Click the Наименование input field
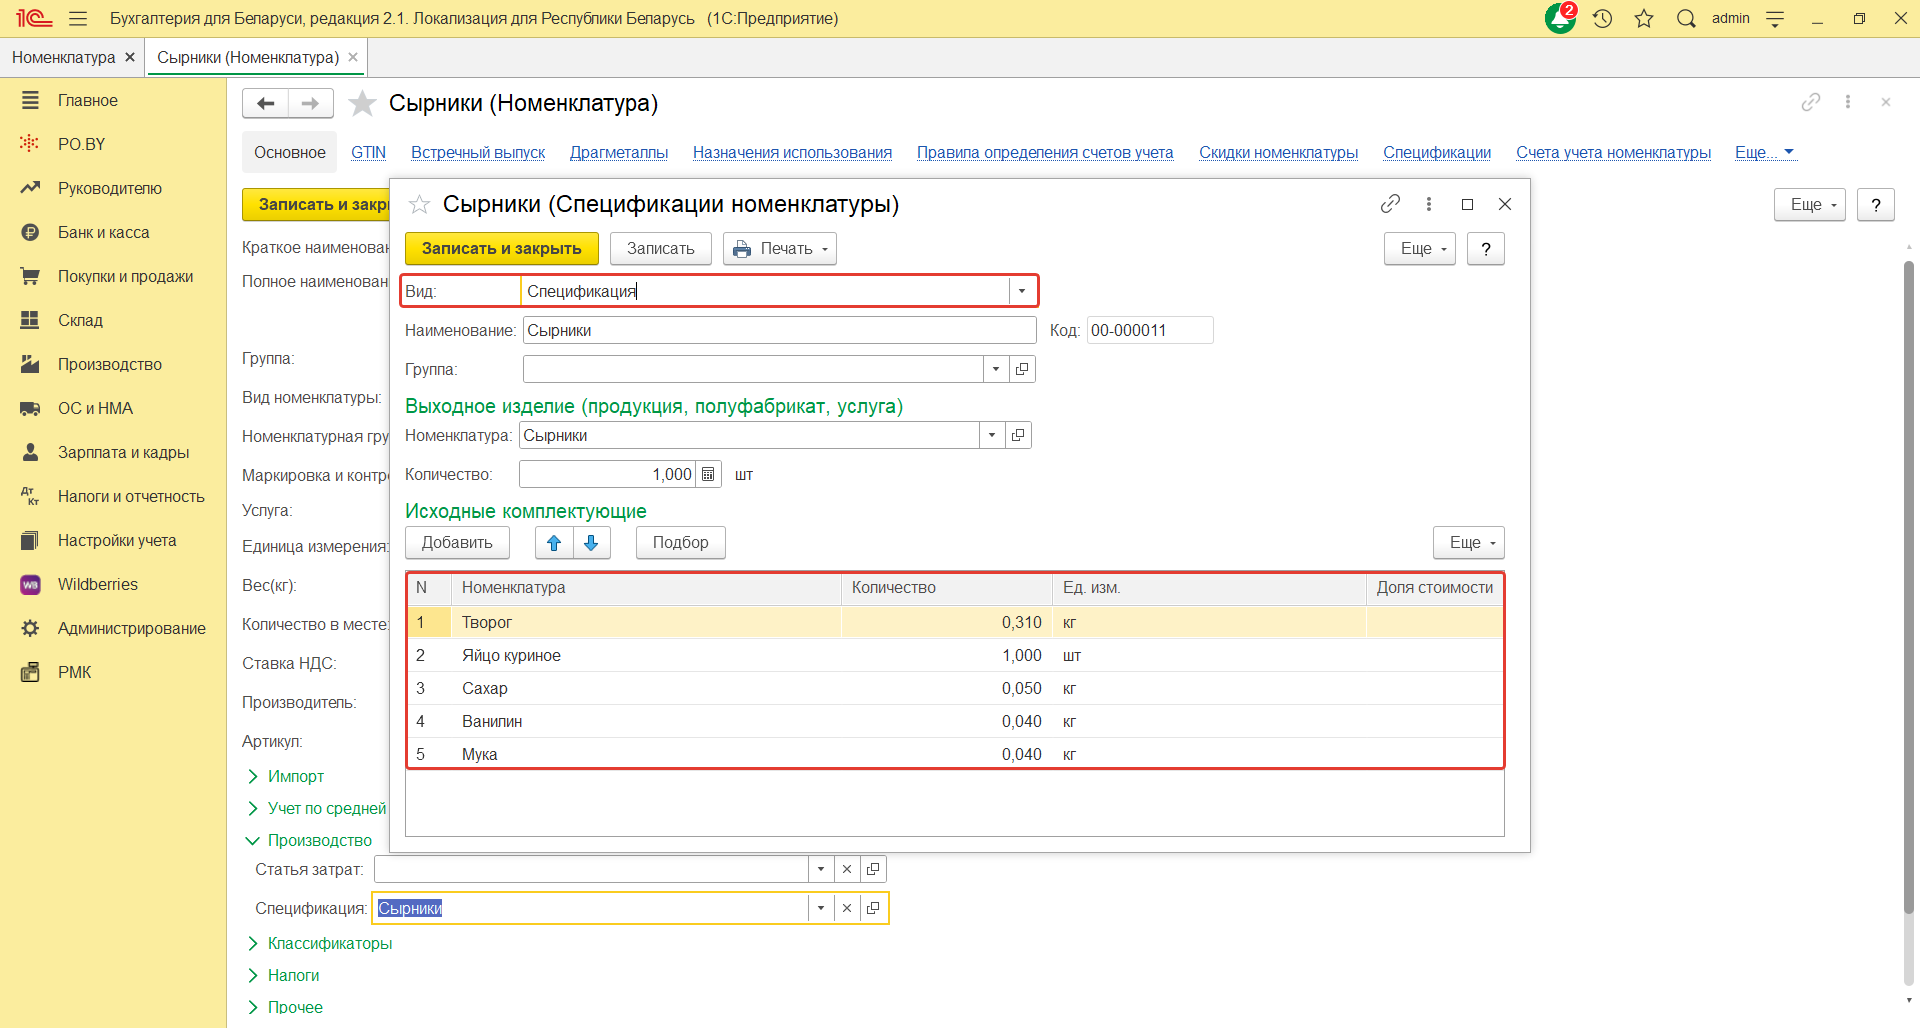Screen dimensions: 1920x1028 (778, 331)
